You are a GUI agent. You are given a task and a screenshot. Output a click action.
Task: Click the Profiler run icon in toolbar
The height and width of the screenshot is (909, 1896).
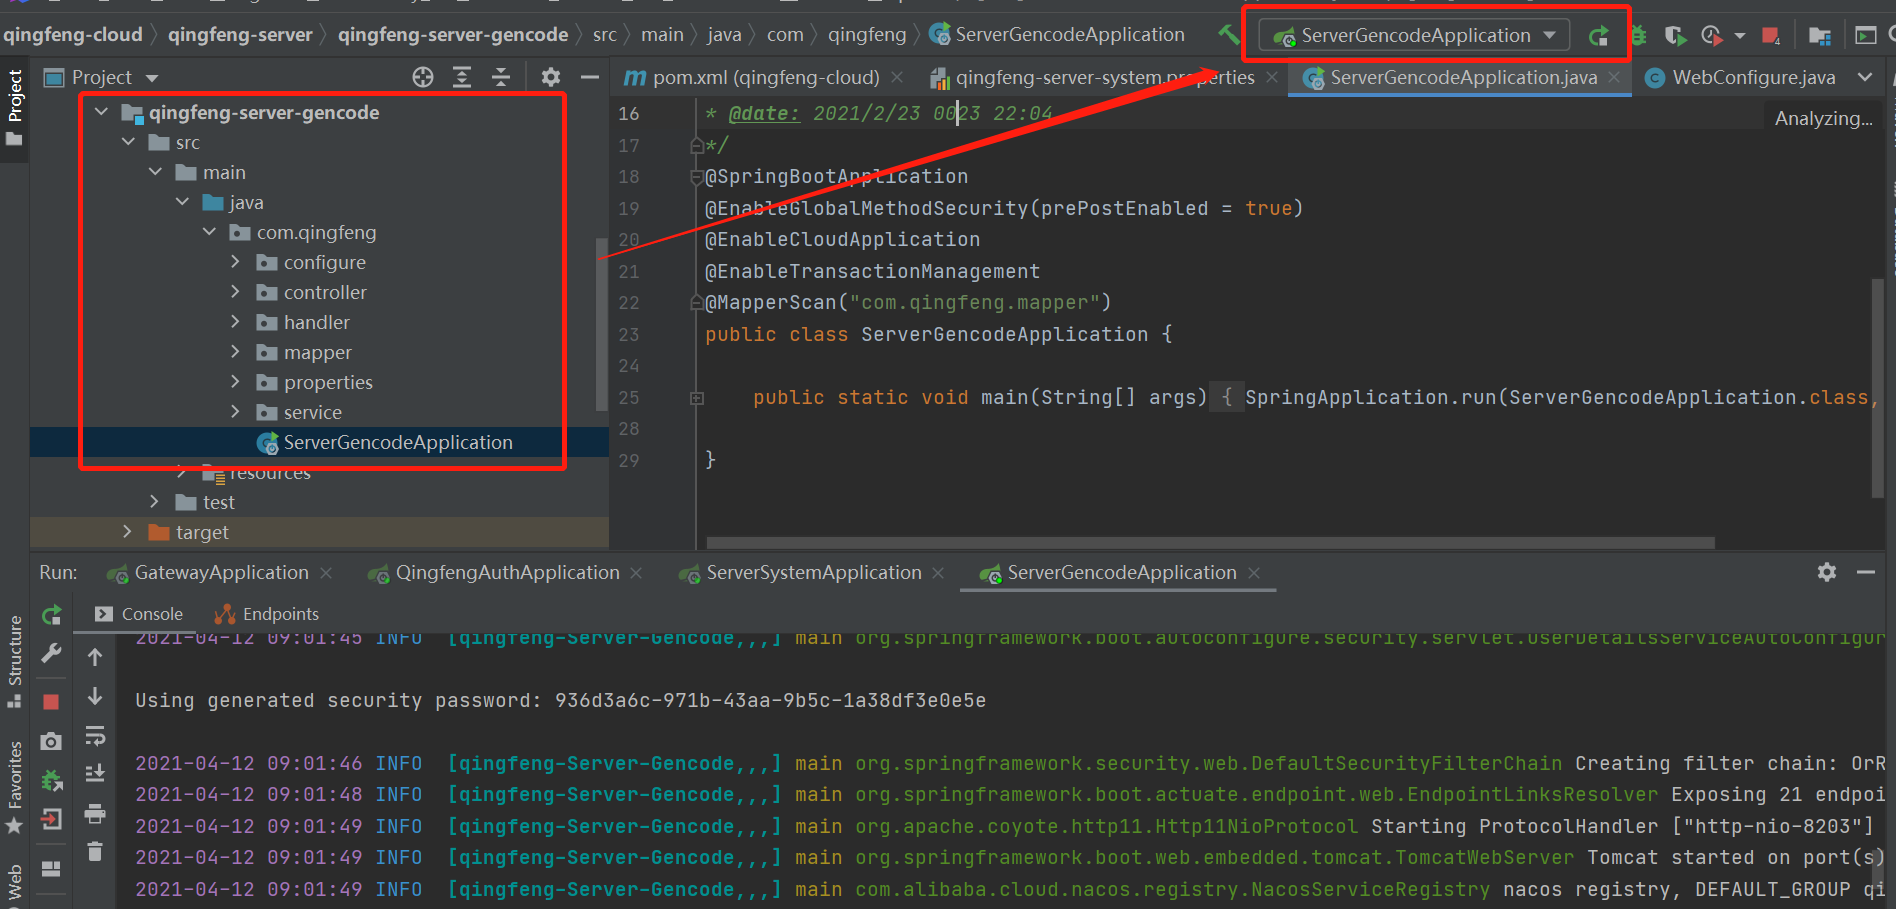(1712, 36)
